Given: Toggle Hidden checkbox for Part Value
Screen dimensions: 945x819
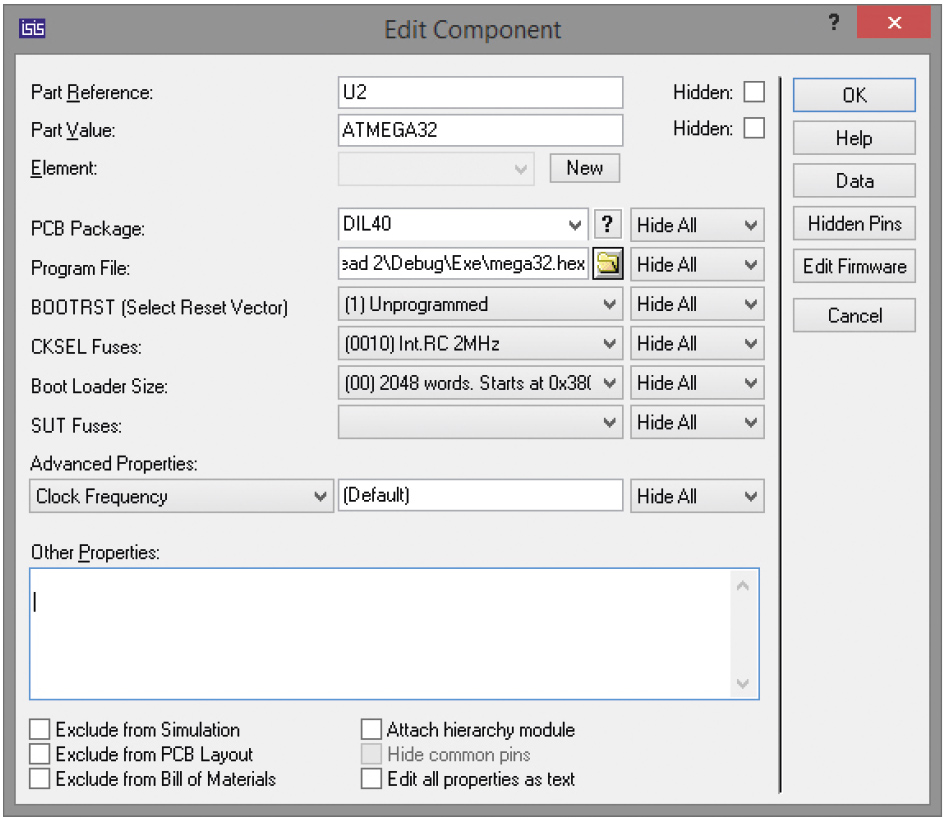Looking at the screenshot, I should click(754, 128).
